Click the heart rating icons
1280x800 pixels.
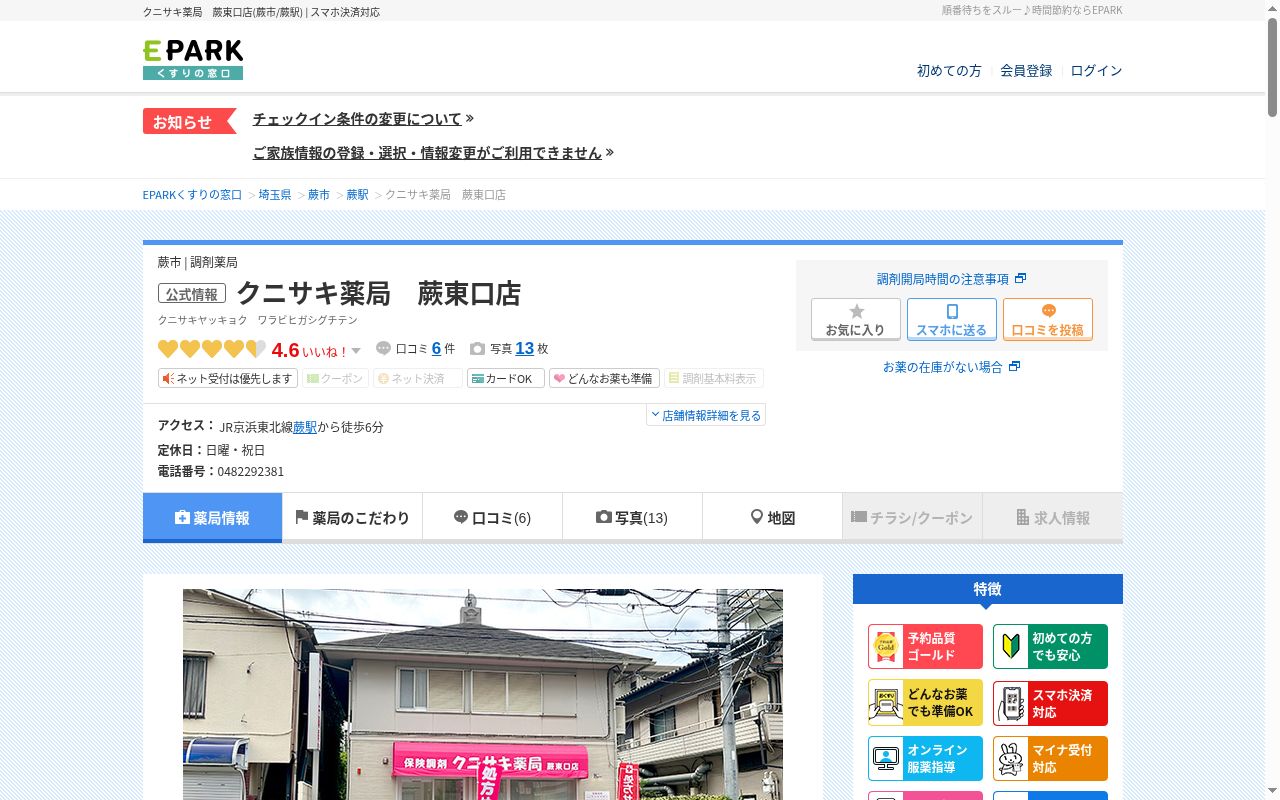[x=212, y=349]
